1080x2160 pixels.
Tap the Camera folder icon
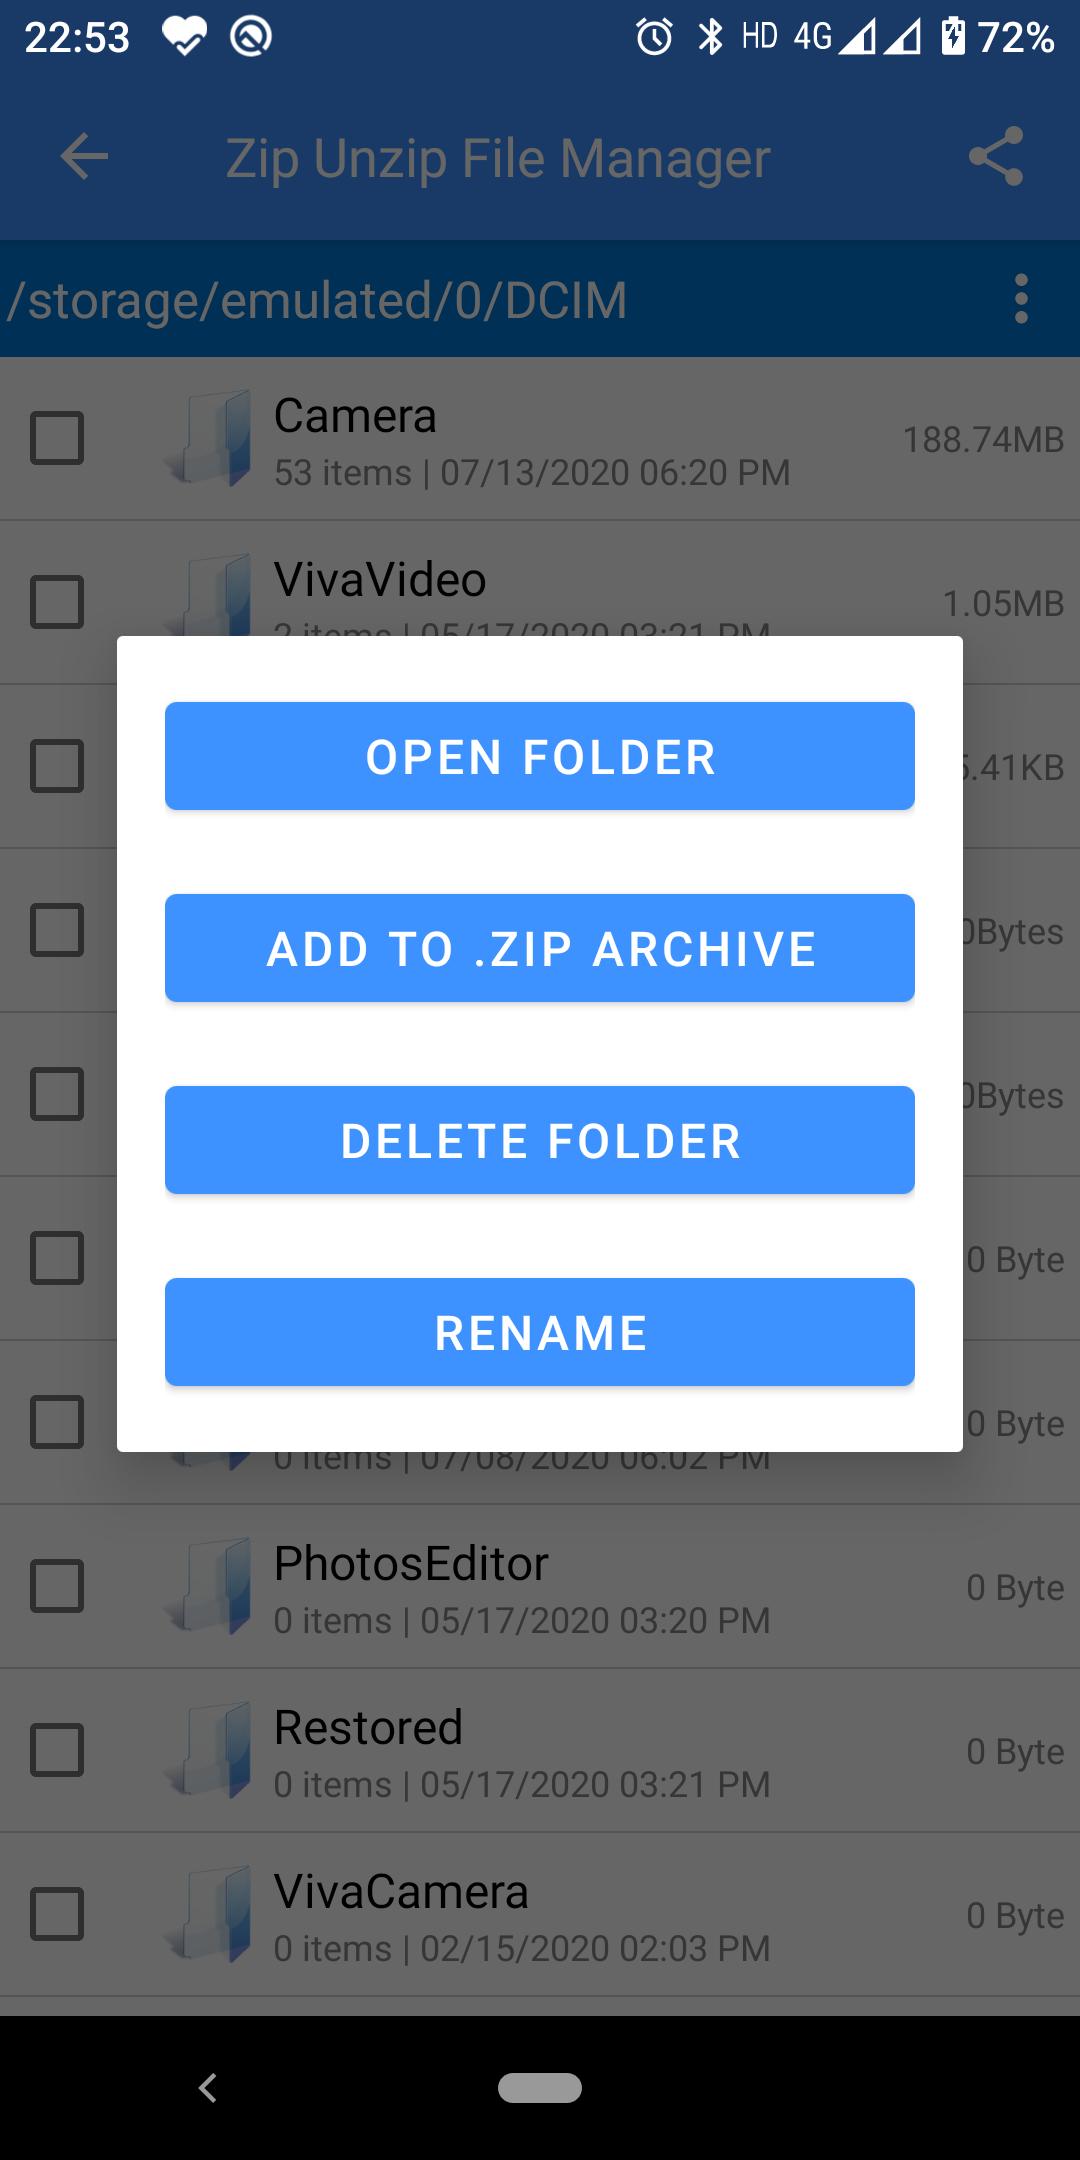208,439
